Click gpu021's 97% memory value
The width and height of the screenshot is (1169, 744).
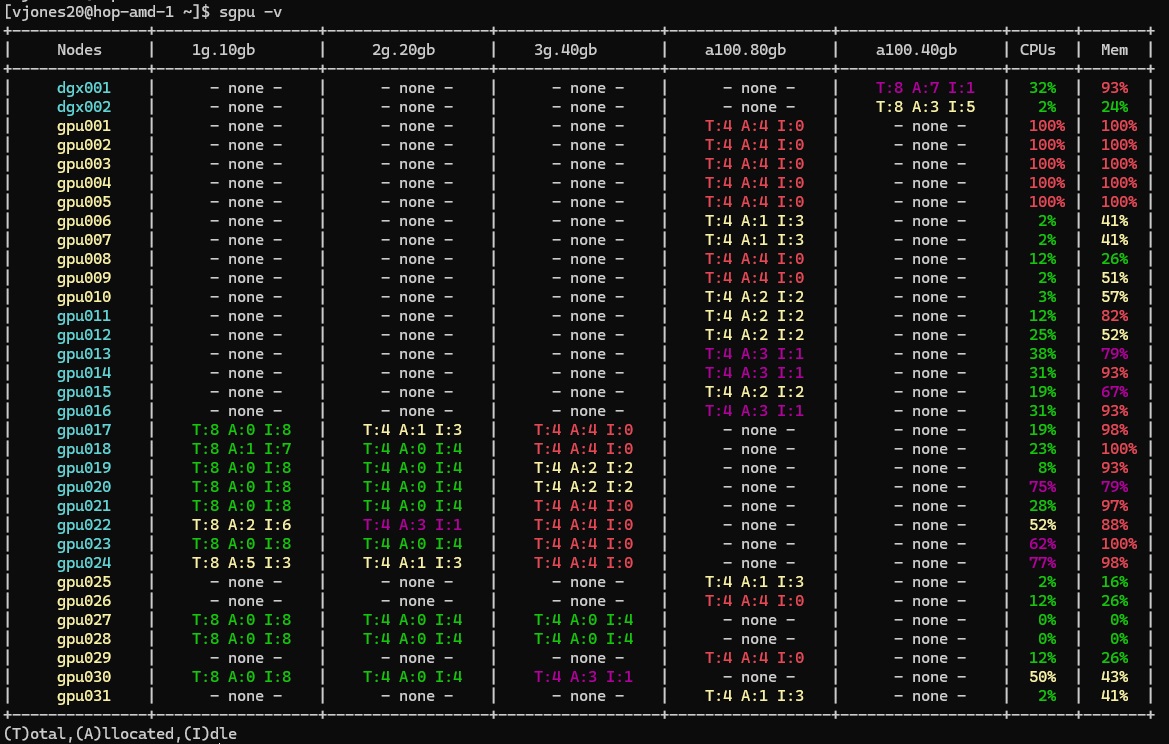click(1115, 506)
